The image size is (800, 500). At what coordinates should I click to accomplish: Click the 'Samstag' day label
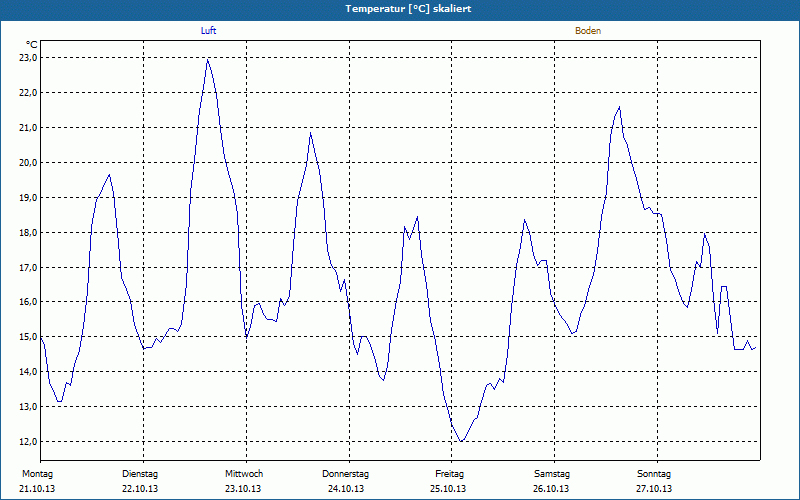click(552, 474)
